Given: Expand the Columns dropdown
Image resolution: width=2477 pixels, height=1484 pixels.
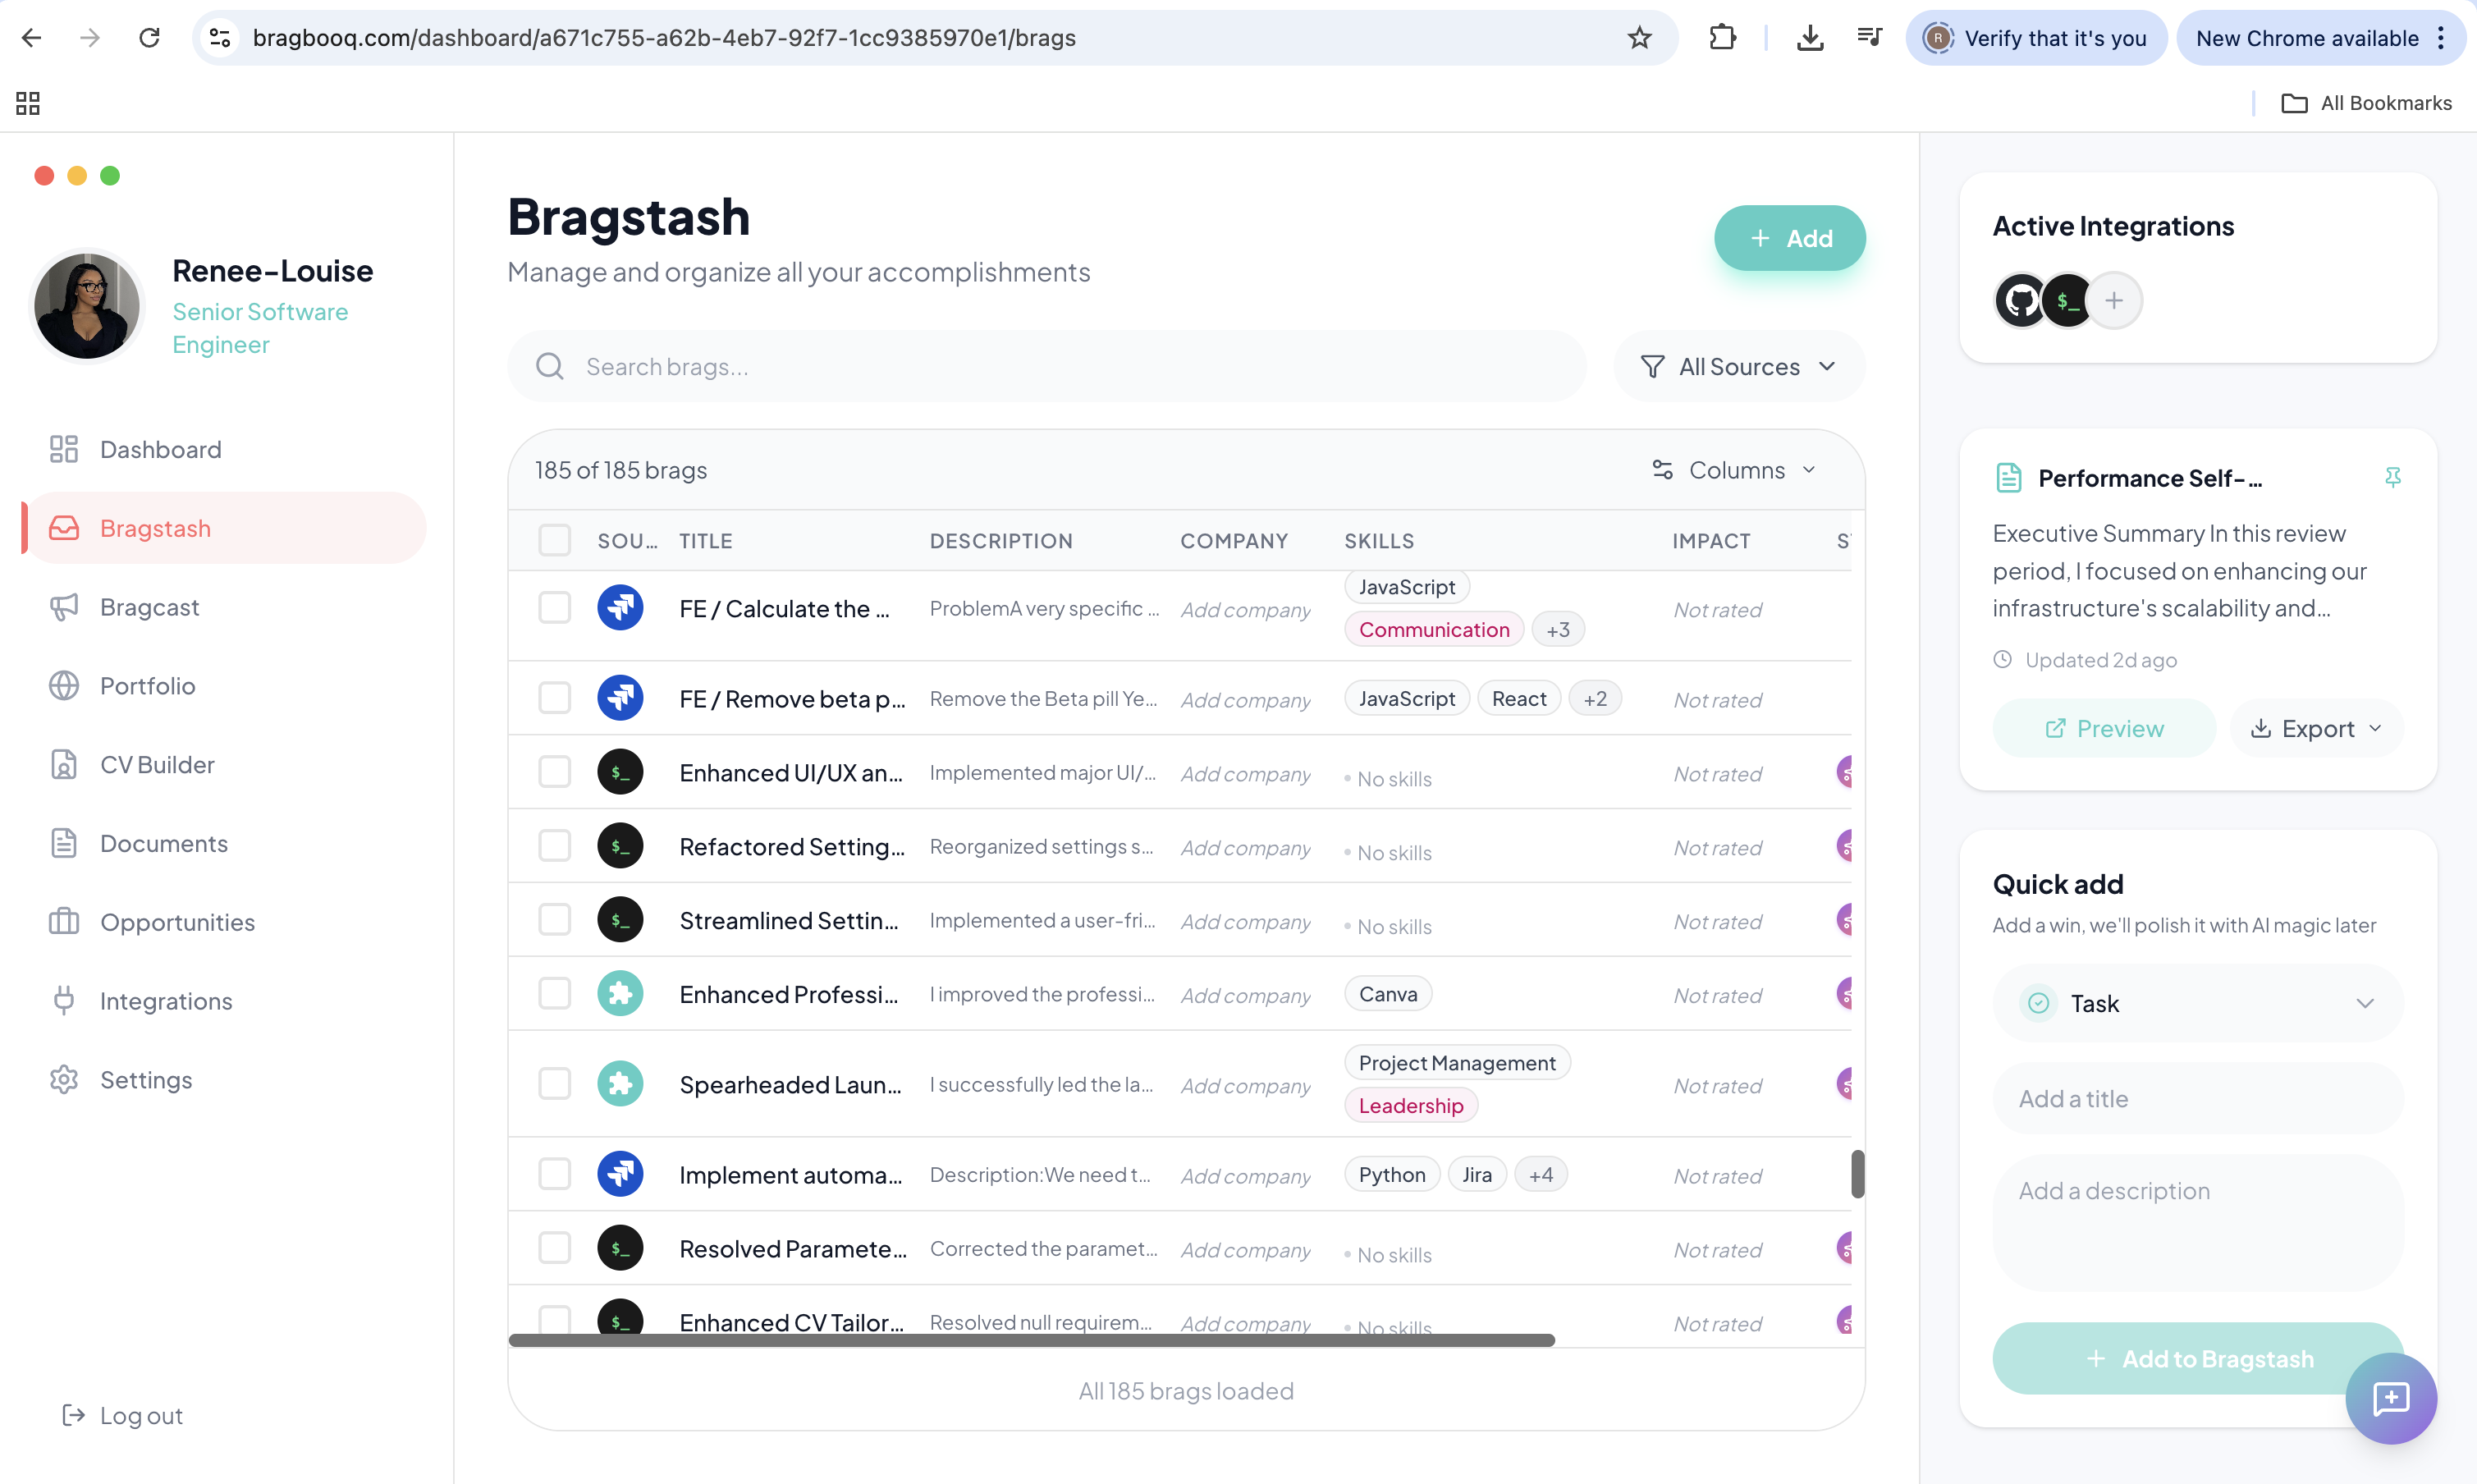Looking at the screenshot, I should coord(1734,470).
